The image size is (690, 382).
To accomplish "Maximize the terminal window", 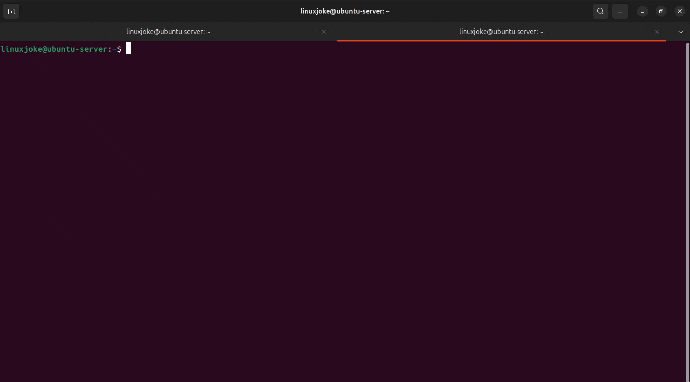I will pyautogui.click(x=661, y=11).
